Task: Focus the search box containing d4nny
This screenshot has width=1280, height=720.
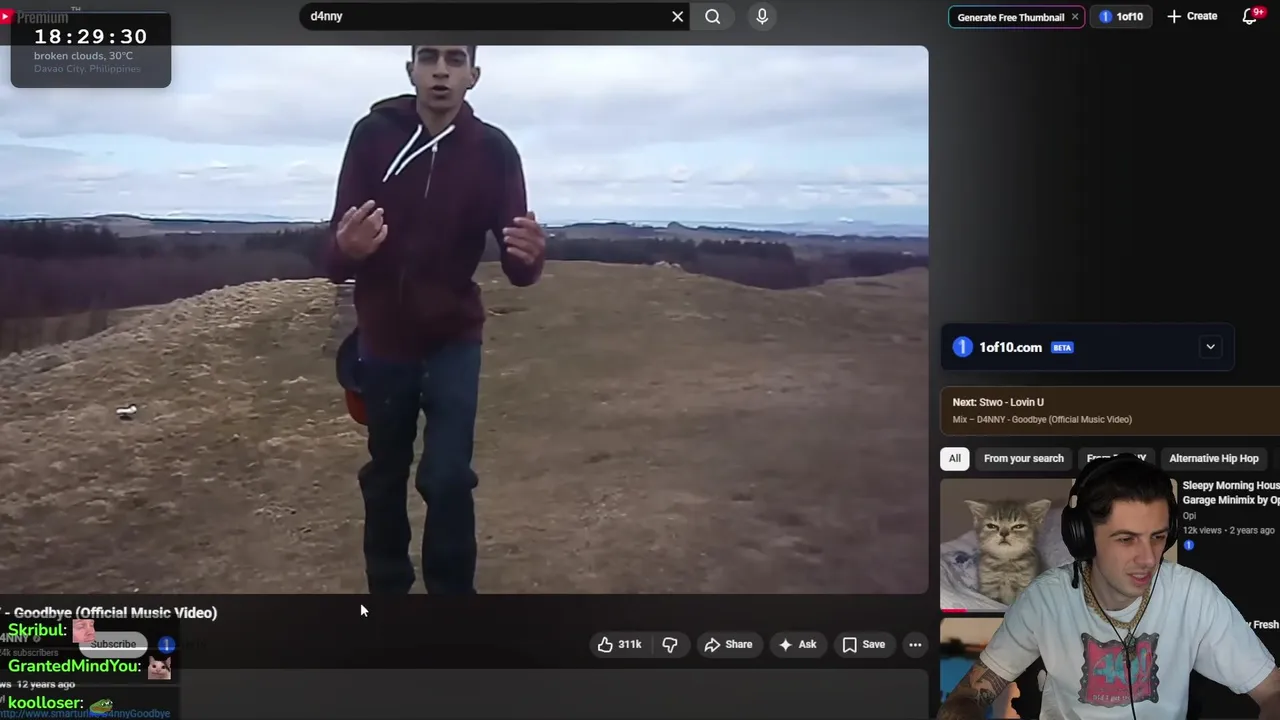Action: 485,16
